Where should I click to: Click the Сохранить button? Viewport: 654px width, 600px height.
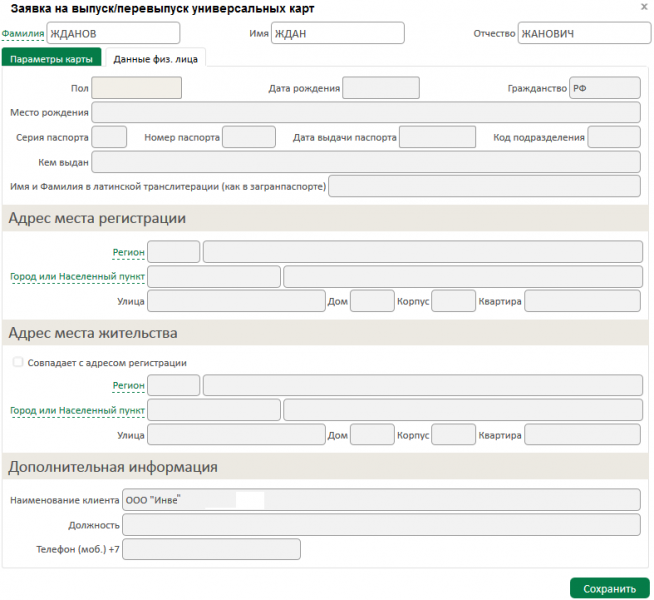pos(609,588)
